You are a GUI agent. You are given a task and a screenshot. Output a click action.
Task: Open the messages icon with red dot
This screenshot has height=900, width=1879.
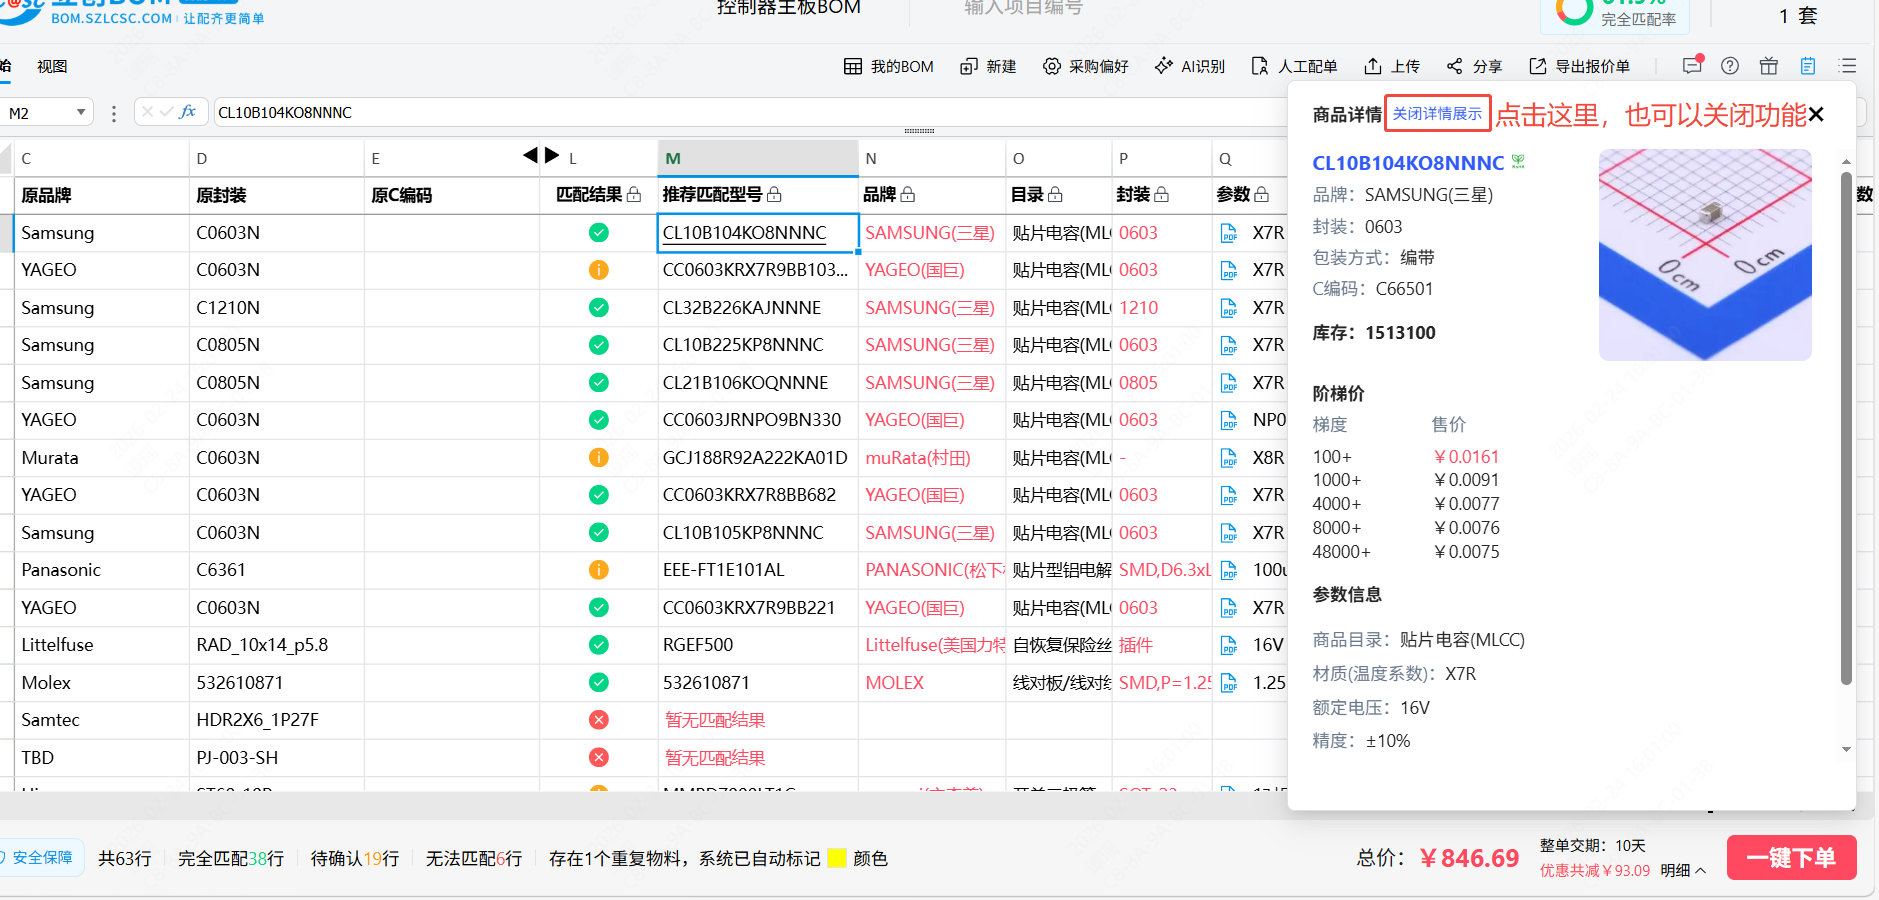click(1692, 65)
